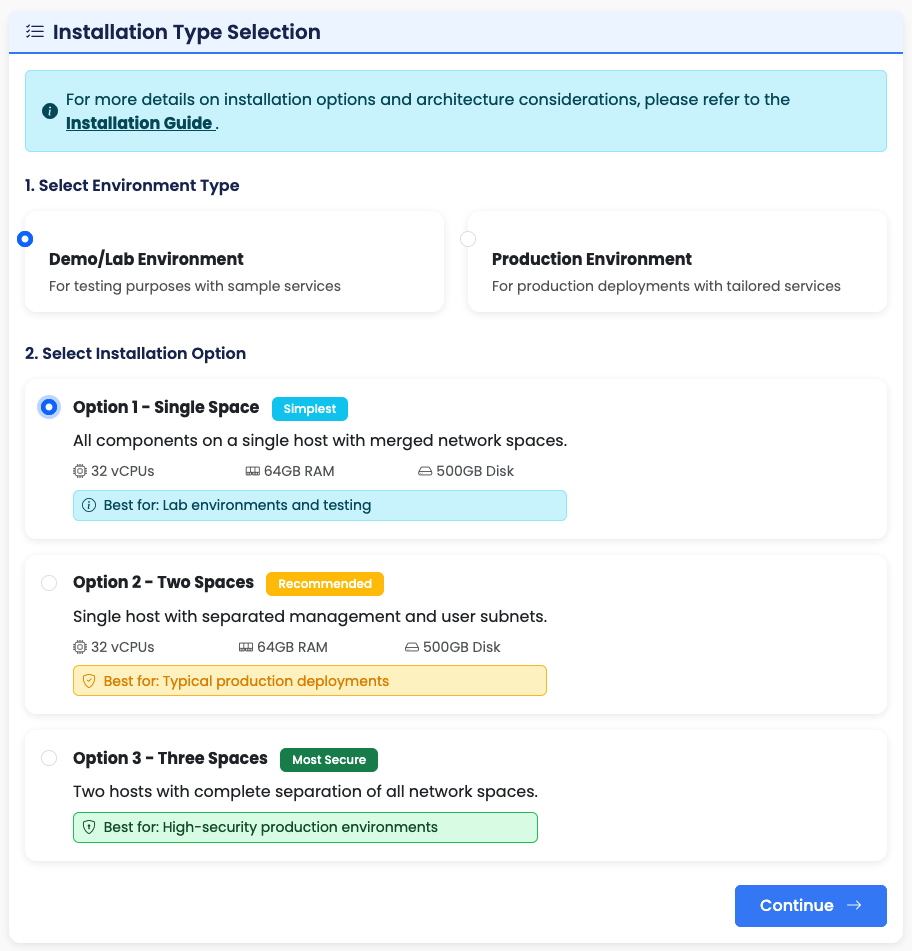This screenshot has height=951, width=912.
Task: Open the Installation Guide link
Action: 139,123
